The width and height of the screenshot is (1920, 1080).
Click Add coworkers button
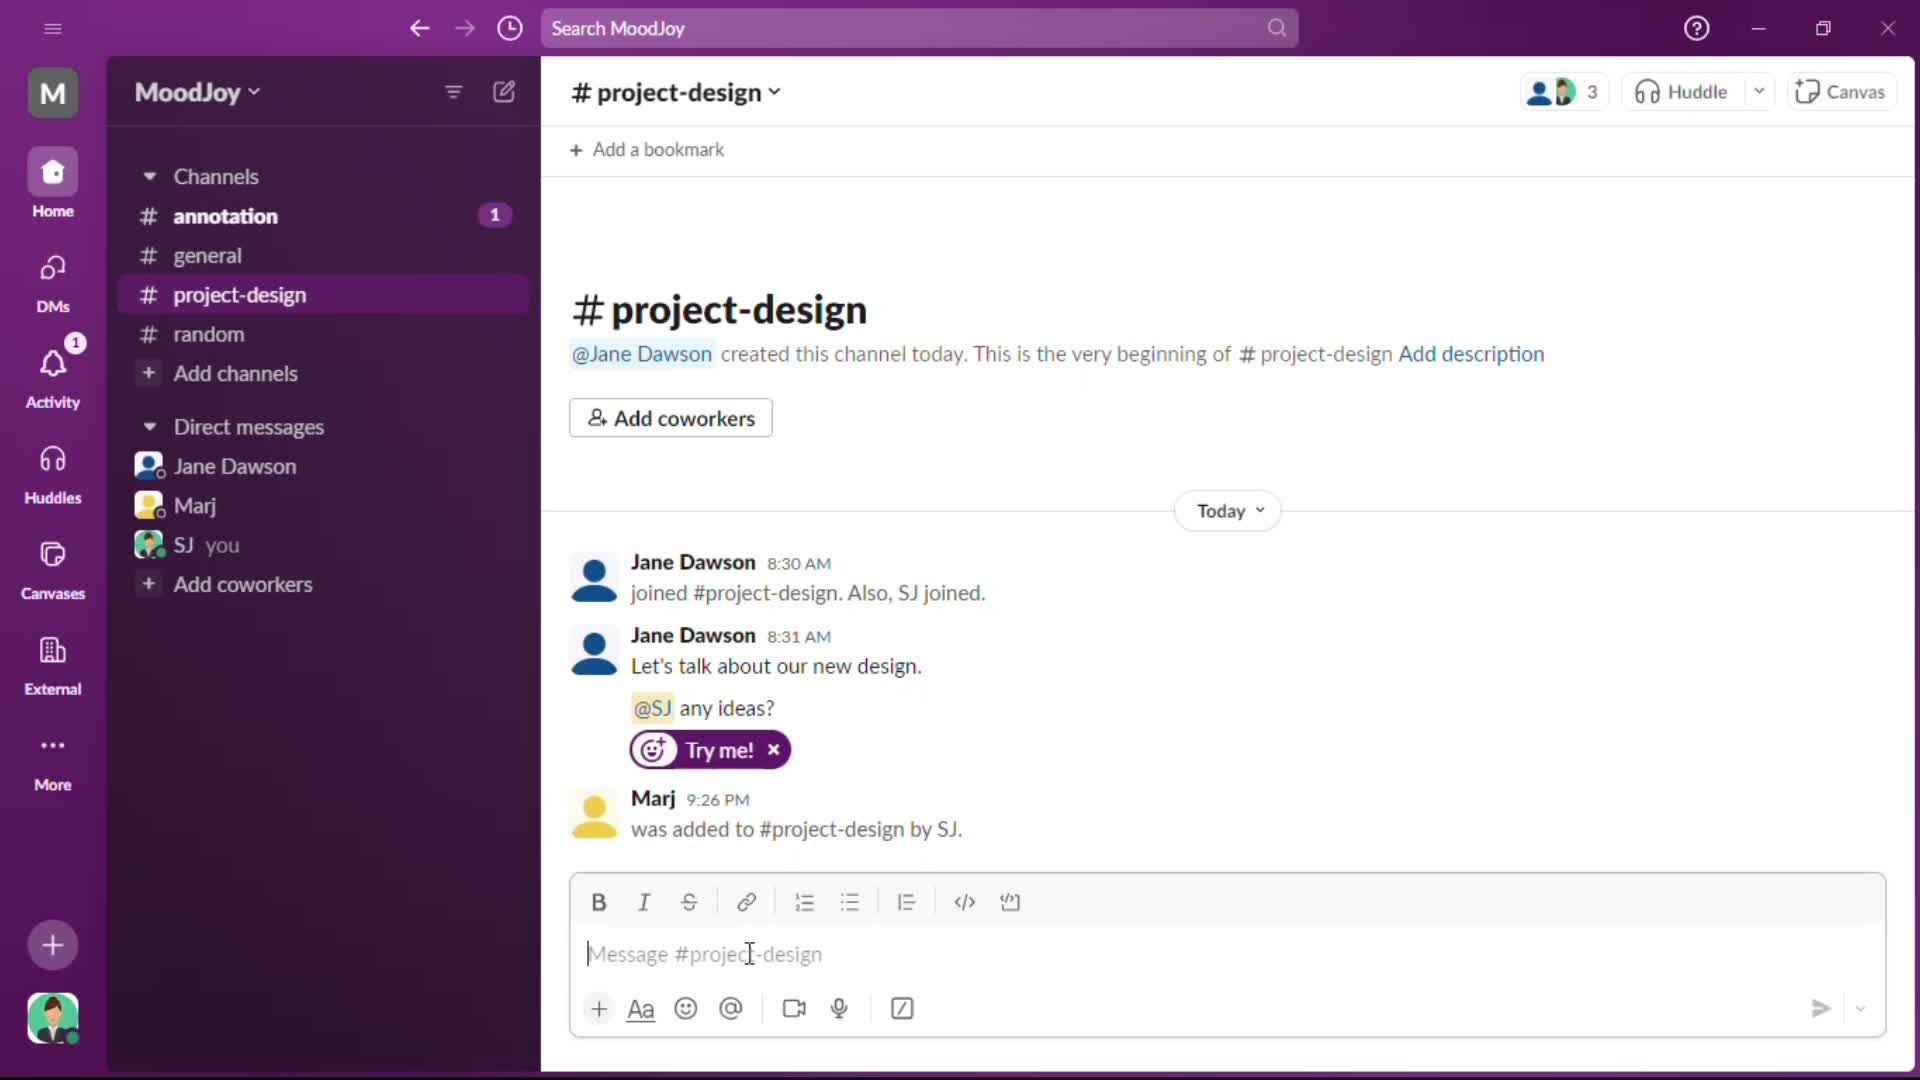(x=673, y=418)
